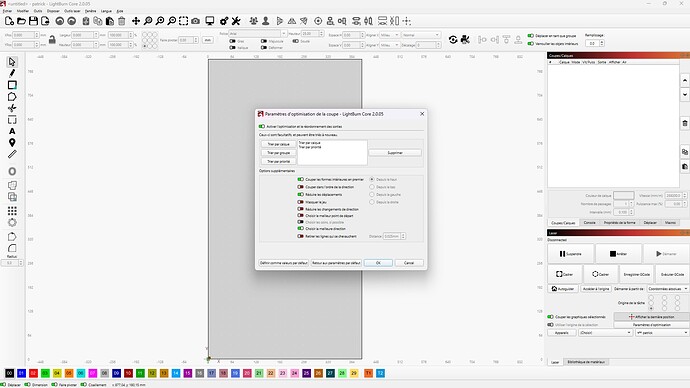Open the (Choisir) port dropdown

pyautogui.click(x=606, y=333)
